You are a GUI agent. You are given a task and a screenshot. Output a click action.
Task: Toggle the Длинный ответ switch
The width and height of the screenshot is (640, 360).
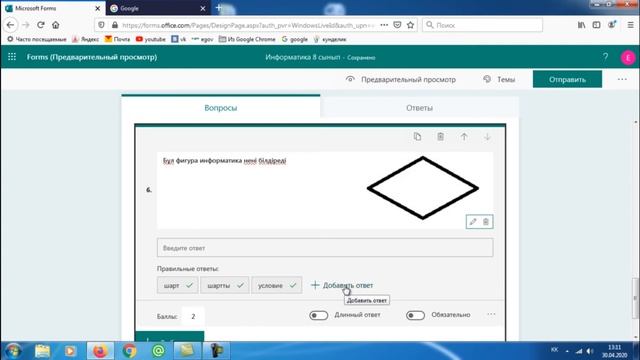tap(318, 315)
